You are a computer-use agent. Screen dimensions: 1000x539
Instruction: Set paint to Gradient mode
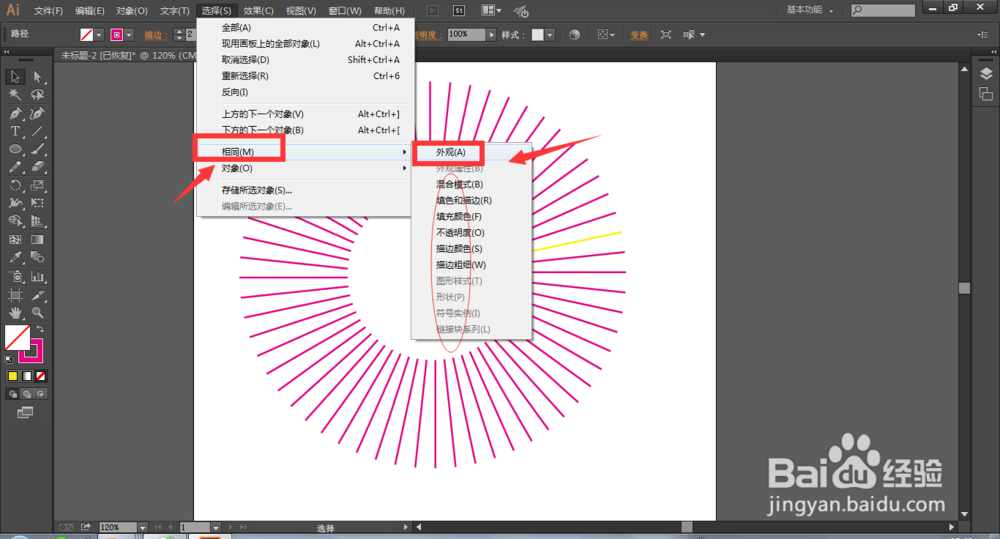[x=26, y=376]
